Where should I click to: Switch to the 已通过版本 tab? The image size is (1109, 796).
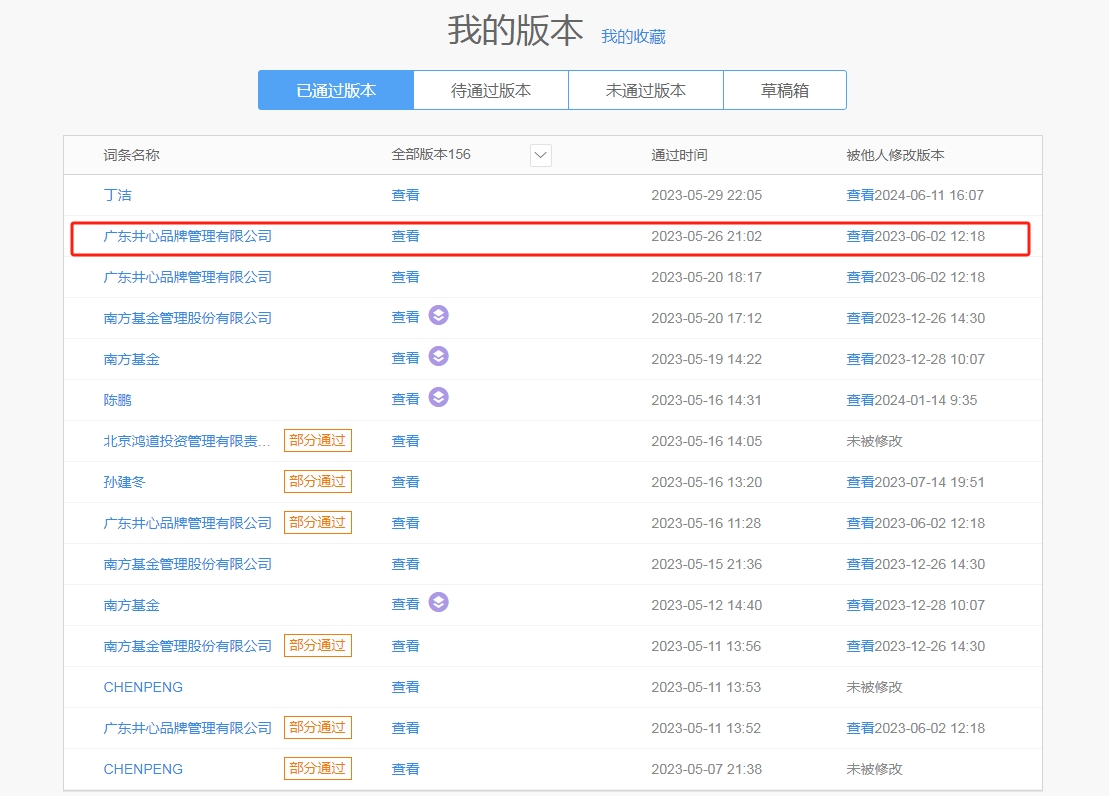pos(336,90)
